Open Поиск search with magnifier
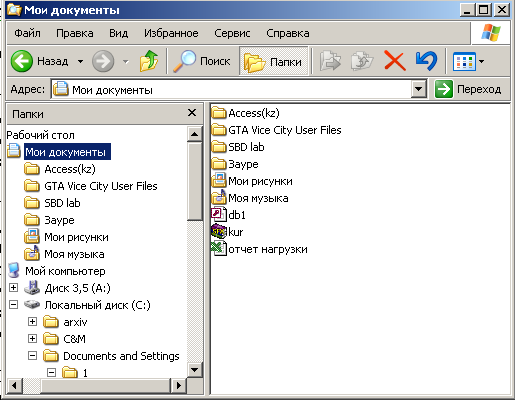This screenshot has height=400, width=515. (201, 61)
